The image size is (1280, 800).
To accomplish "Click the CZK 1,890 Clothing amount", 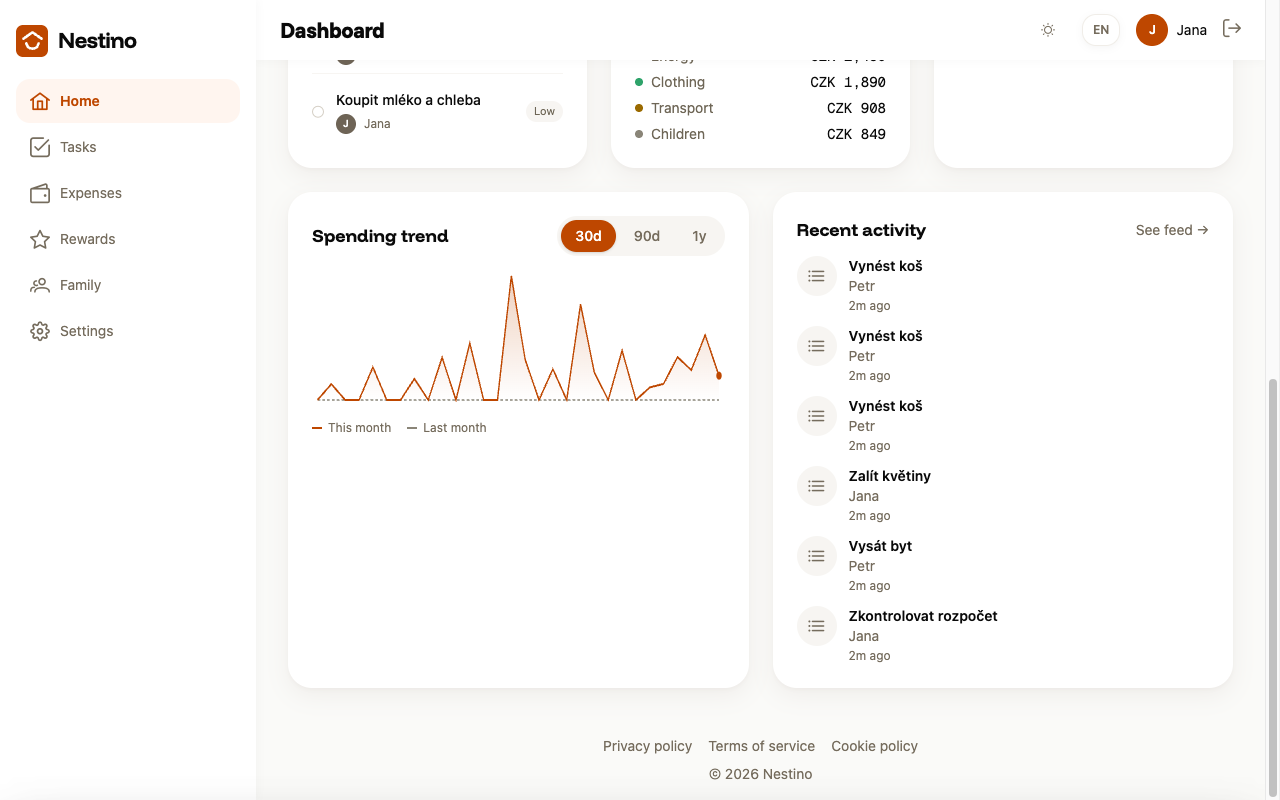I will click(848, 82).
